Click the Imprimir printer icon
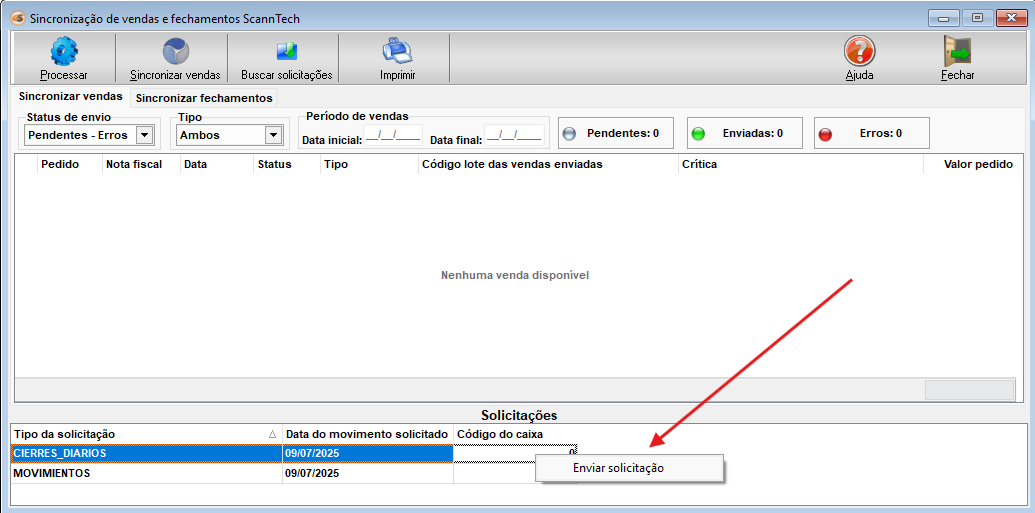The width and height of the screenshot is (1035, 513). [x=397, y=51]
